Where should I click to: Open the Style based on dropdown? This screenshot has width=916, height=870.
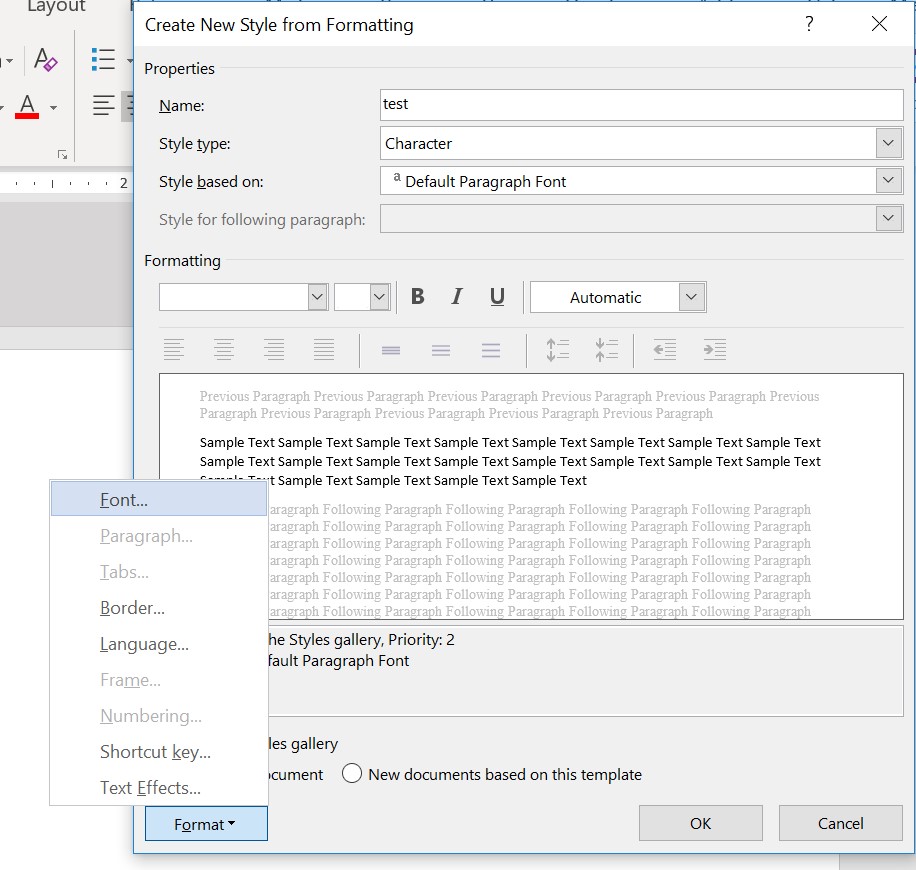(x=889, y=181)
